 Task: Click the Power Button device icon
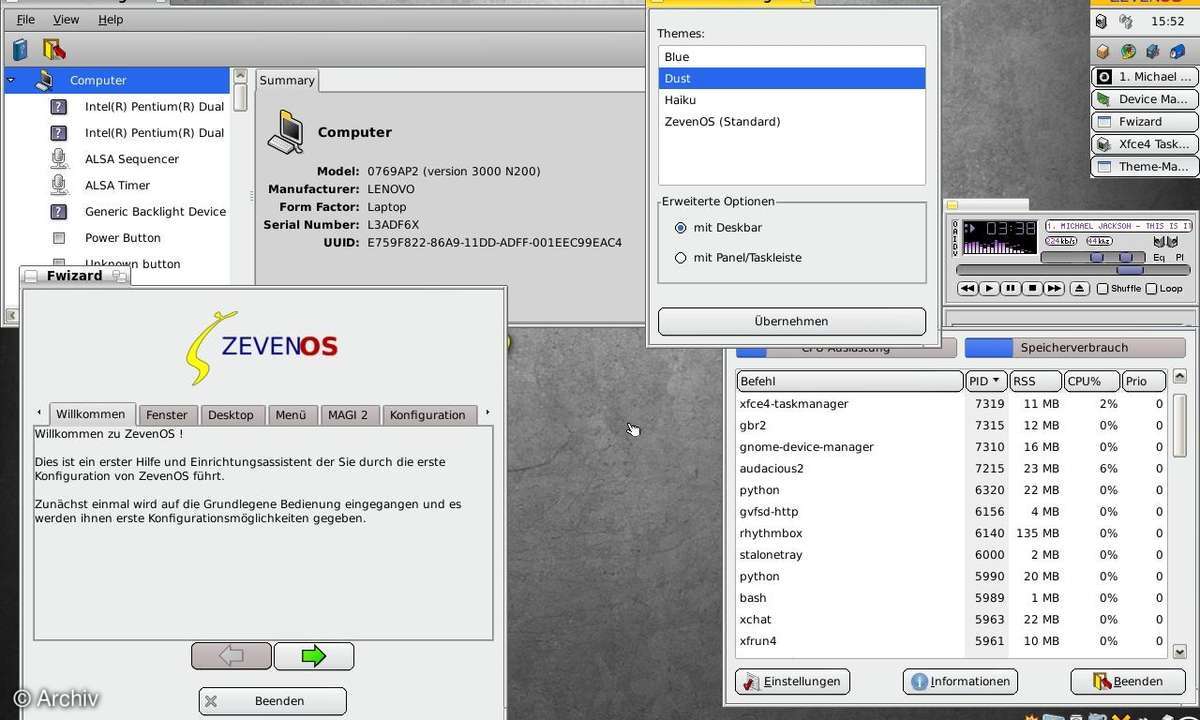click(x=59, y=238)
